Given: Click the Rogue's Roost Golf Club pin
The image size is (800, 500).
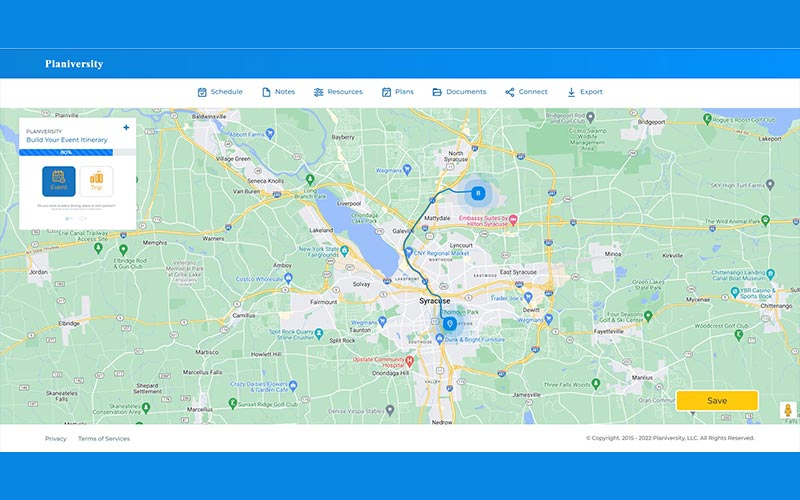Looking at the screenshot, I should 707,119.
